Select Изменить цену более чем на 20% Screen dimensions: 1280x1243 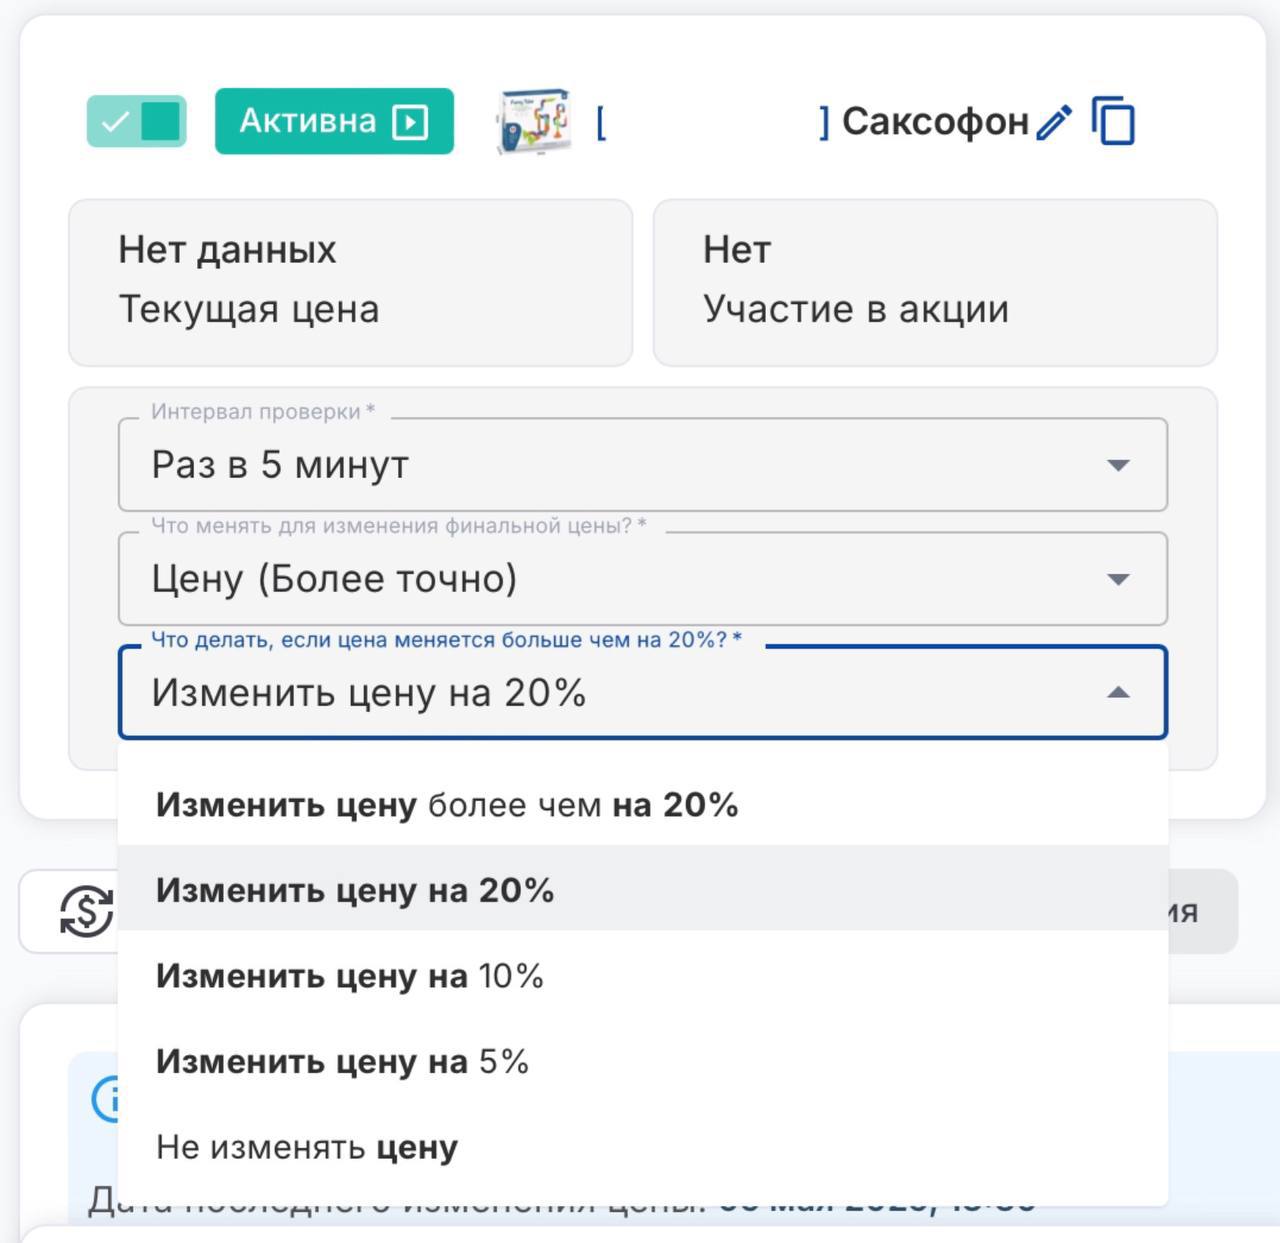click(447, 805)
